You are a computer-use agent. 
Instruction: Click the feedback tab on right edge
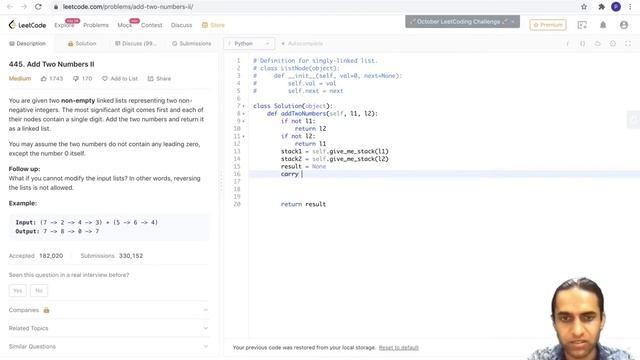coord(634,119)
